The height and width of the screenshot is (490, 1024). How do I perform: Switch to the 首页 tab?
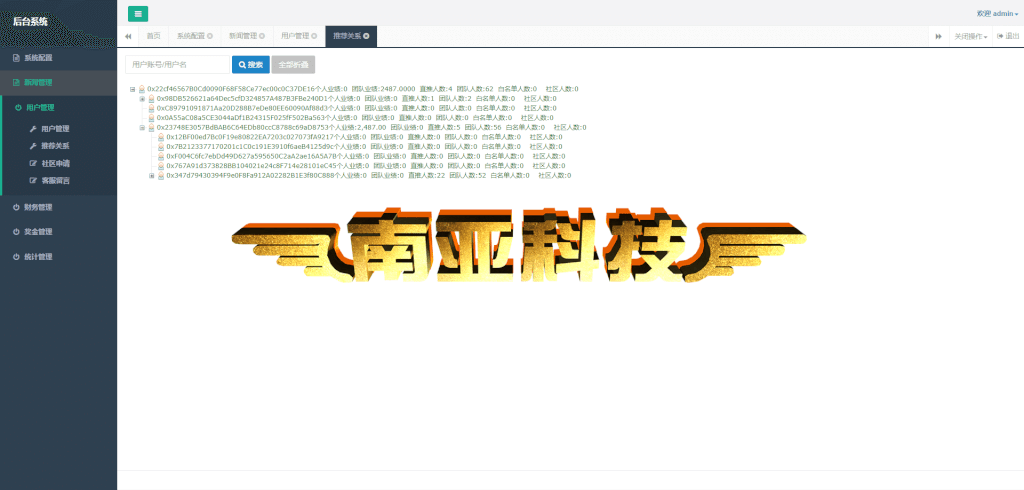(x=153, y=37)
